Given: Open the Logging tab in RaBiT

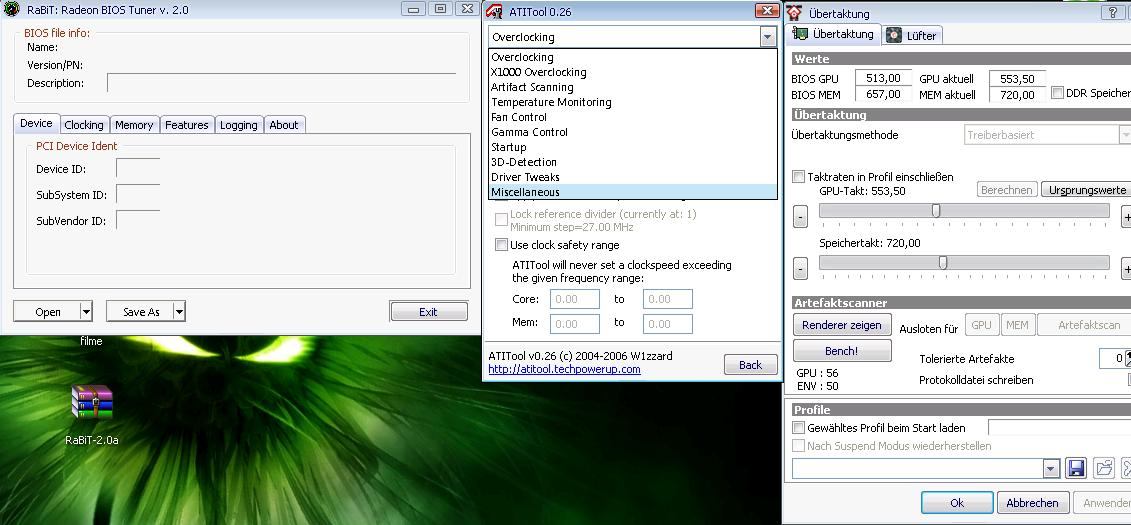Looking at the screenshot, I should (x=239, y=125).
